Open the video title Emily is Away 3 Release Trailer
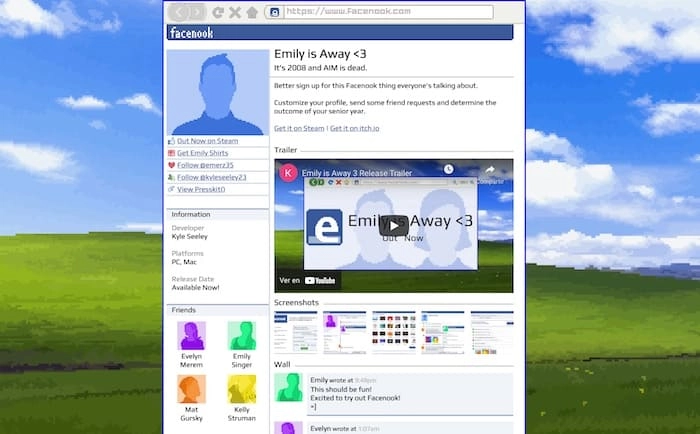 [357, 173]
